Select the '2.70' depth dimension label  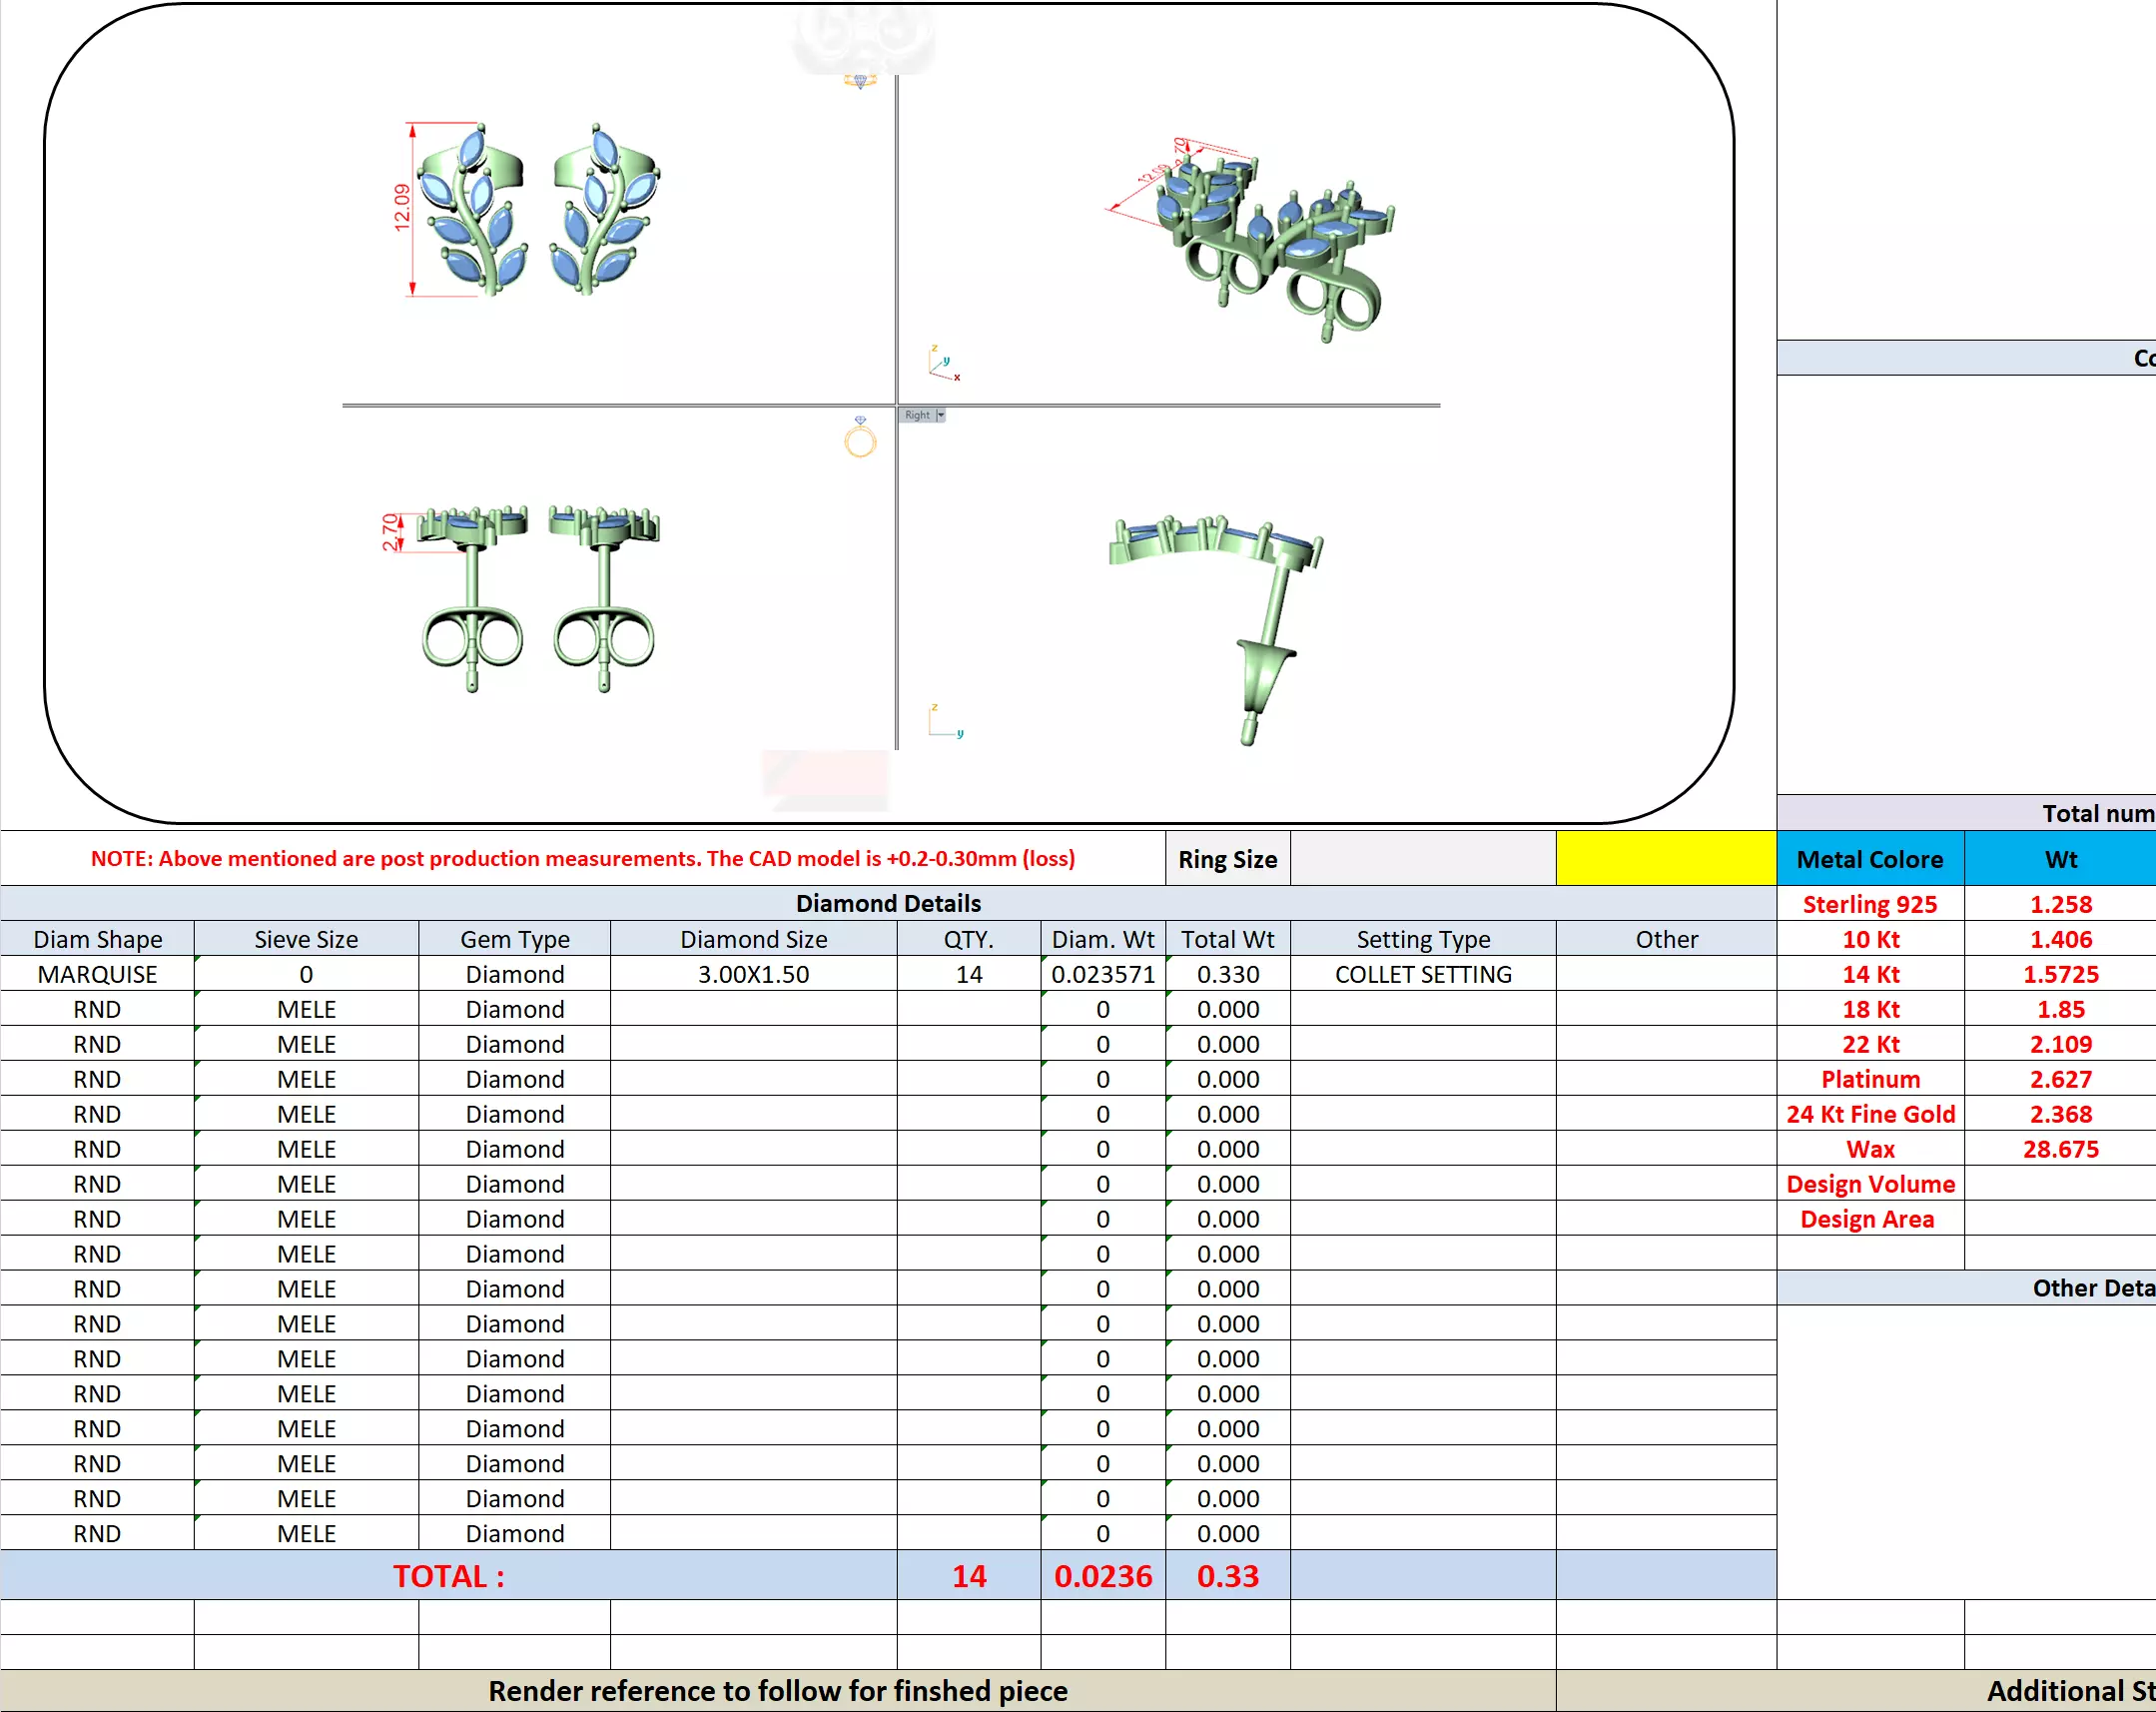[389, 532]
